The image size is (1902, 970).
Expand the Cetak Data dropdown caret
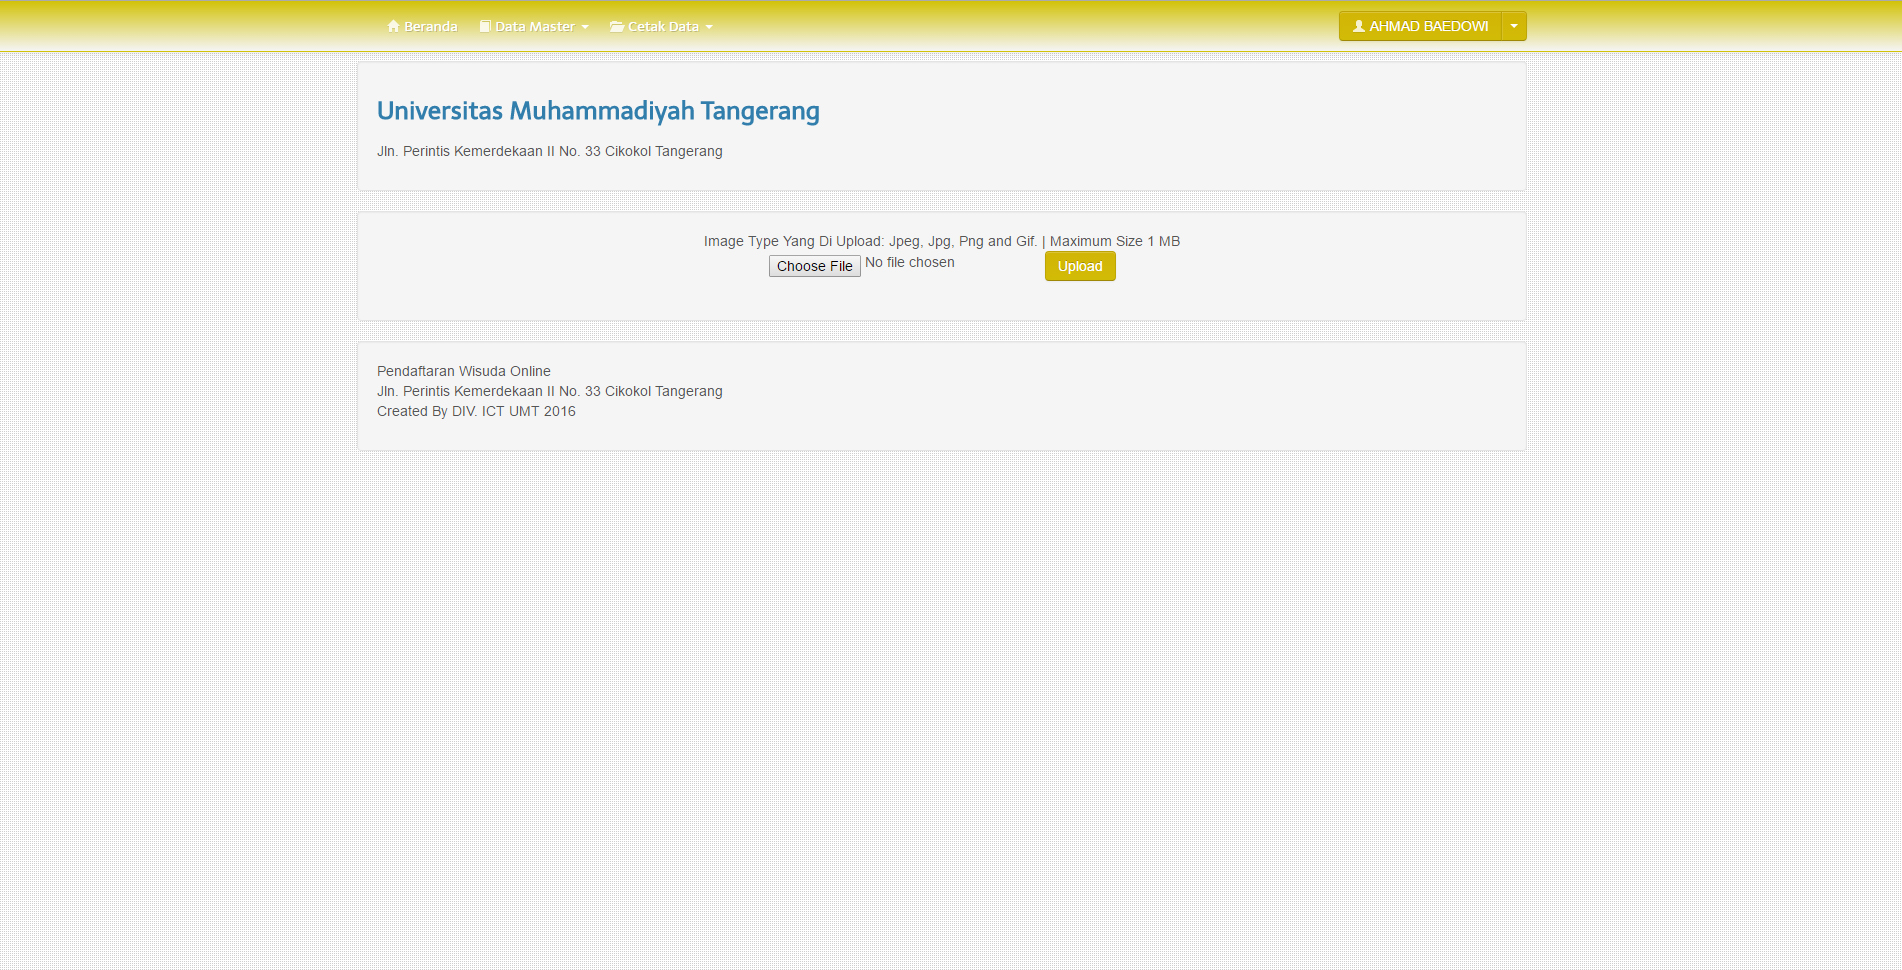pyautogui.click(x=709, y=27)
